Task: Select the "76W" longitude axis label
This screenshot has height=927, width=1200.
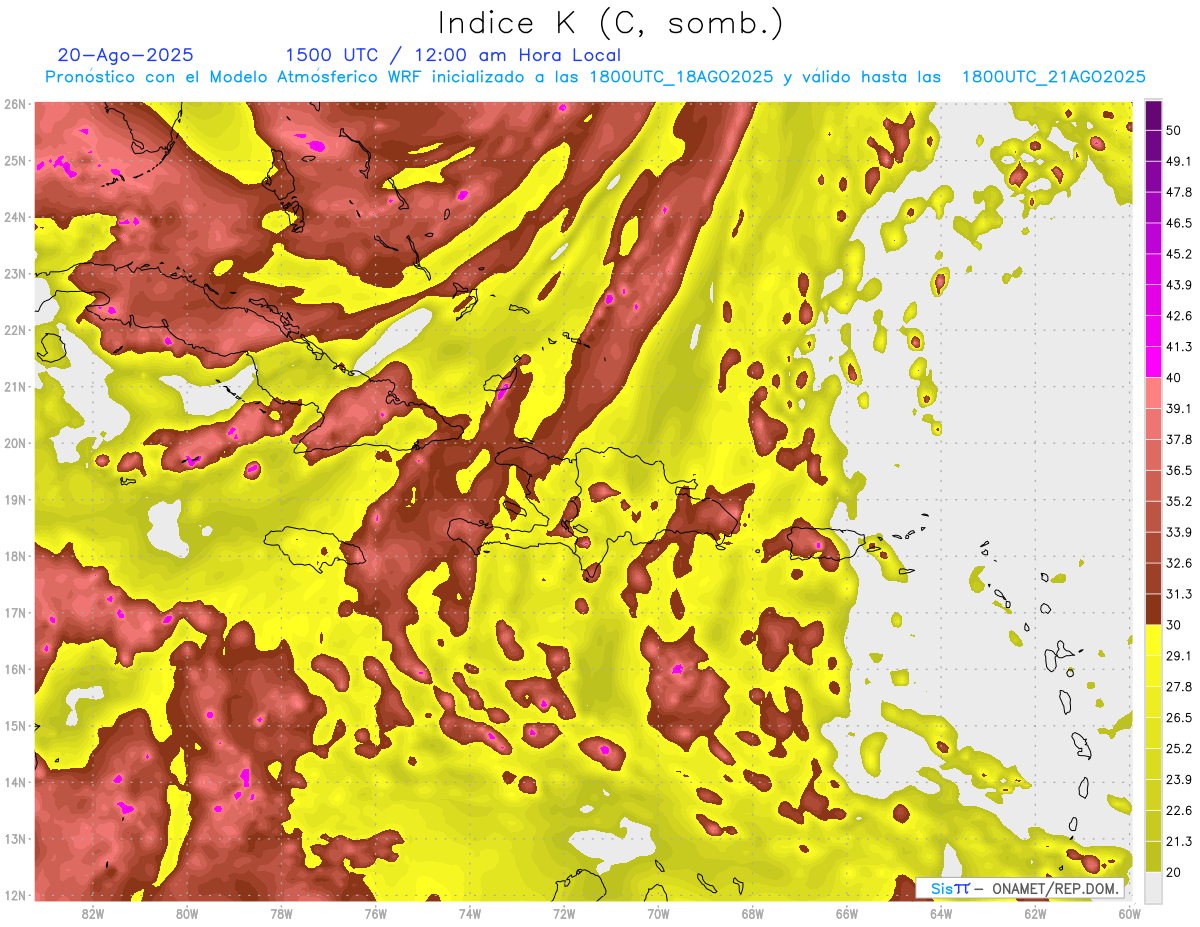Action: coord(375,914)
